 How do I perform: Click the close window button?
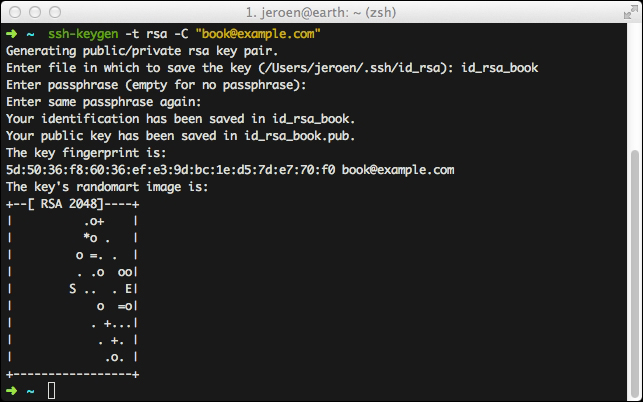tap(15, 14)
